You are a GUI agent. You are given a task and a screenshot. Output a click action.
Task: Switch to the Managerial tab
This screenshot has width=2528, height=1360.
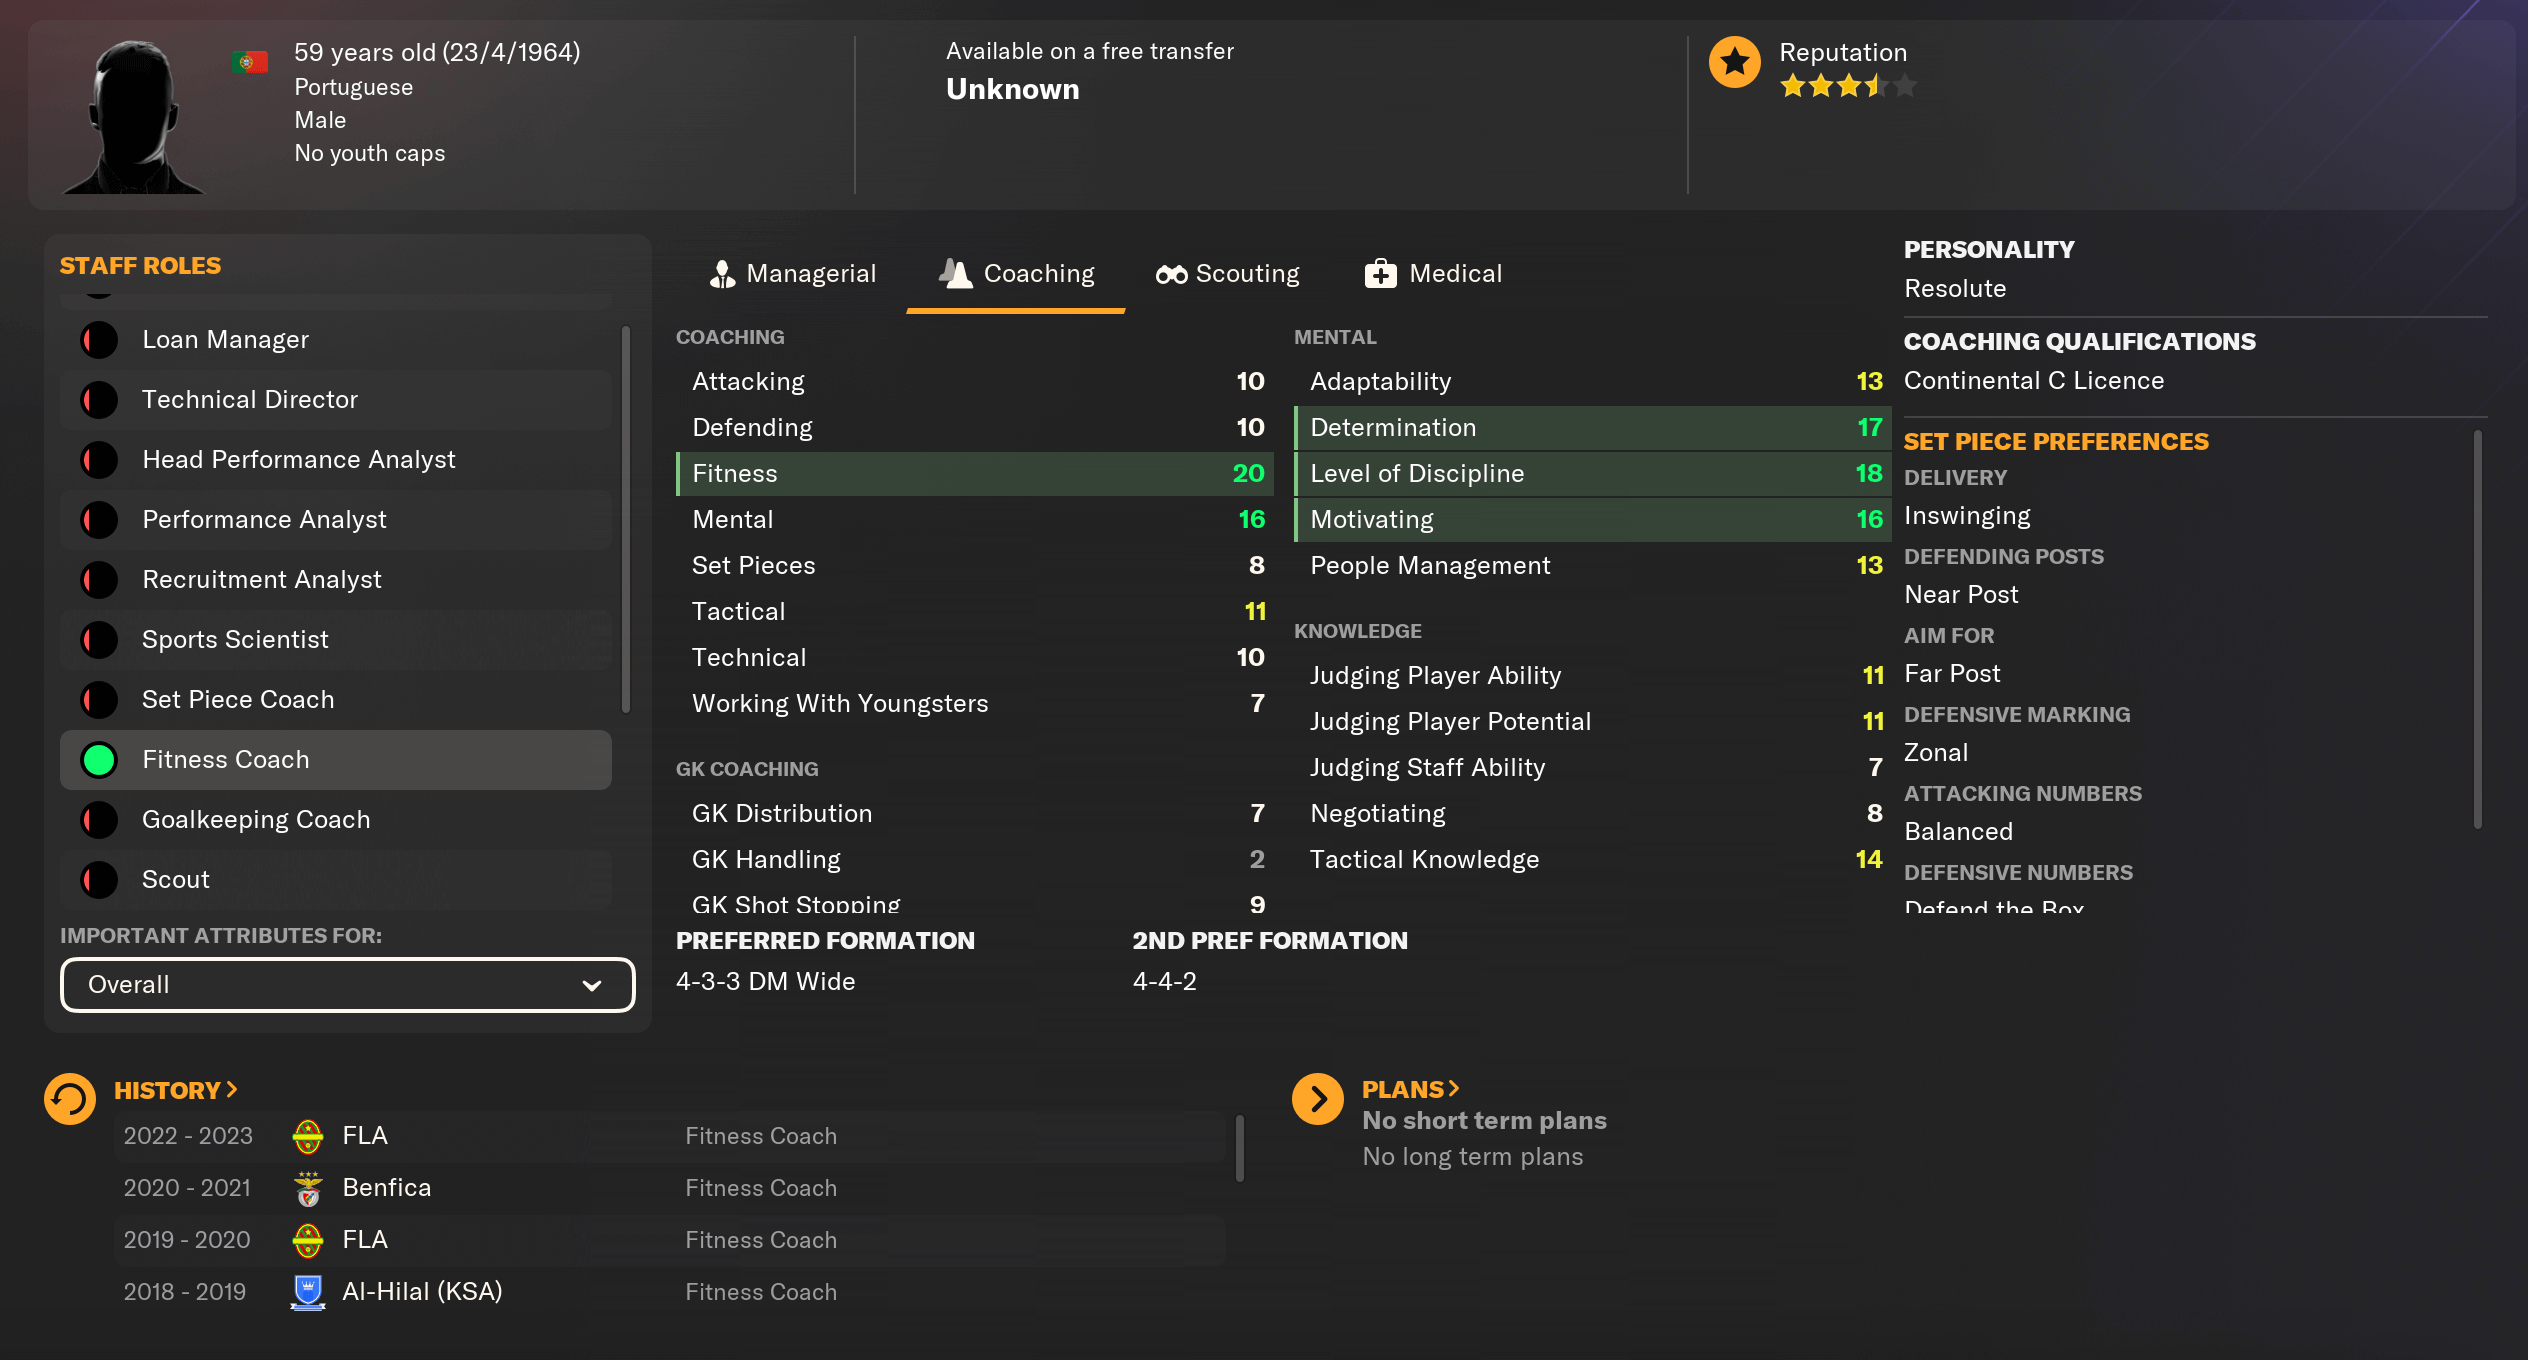pyautogui.click(x=792, y=274)
